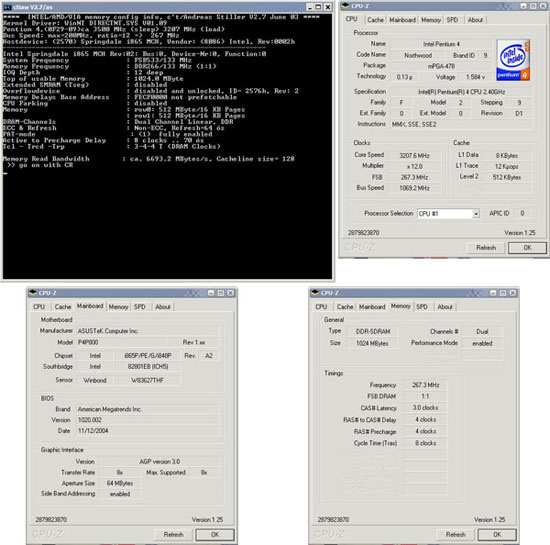
Task: Click the Memory window CPU-Z title icon
Action: point(315,292)
